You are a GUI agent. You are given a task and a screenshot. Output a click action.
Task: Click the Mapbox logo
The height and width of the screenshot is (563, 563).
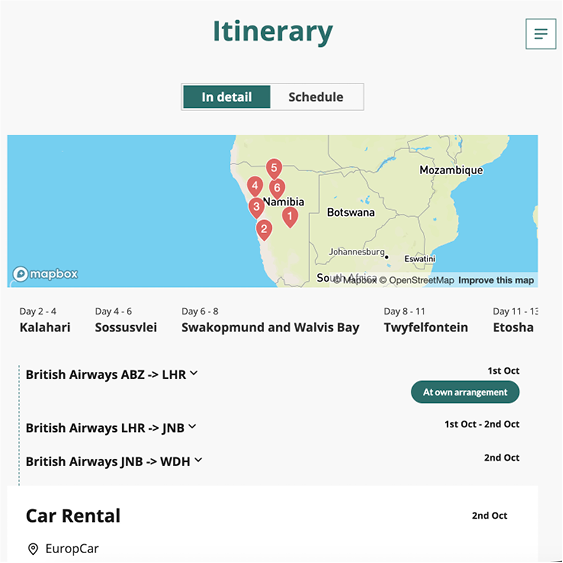[x=45, y=274]
